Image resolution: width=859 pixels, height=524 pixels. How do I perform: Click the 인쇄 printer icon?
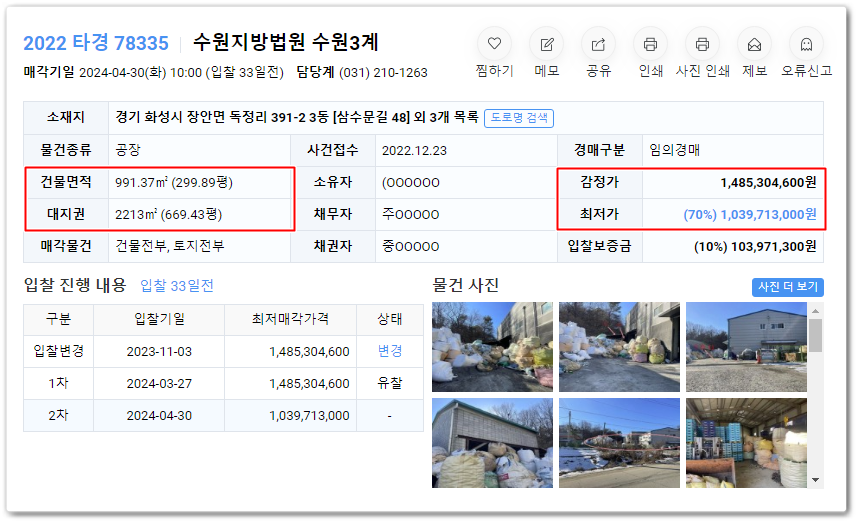(650, 44)
